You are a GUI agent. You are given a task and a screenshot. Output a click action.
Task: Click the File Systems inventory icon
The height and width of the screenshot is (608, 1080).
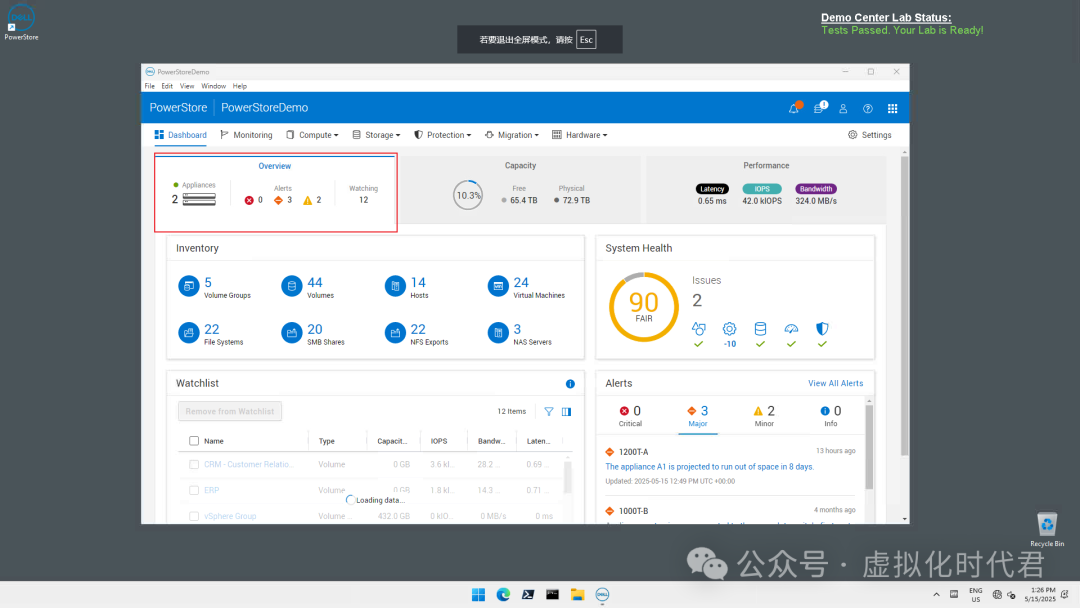click(x=189, y=333)
